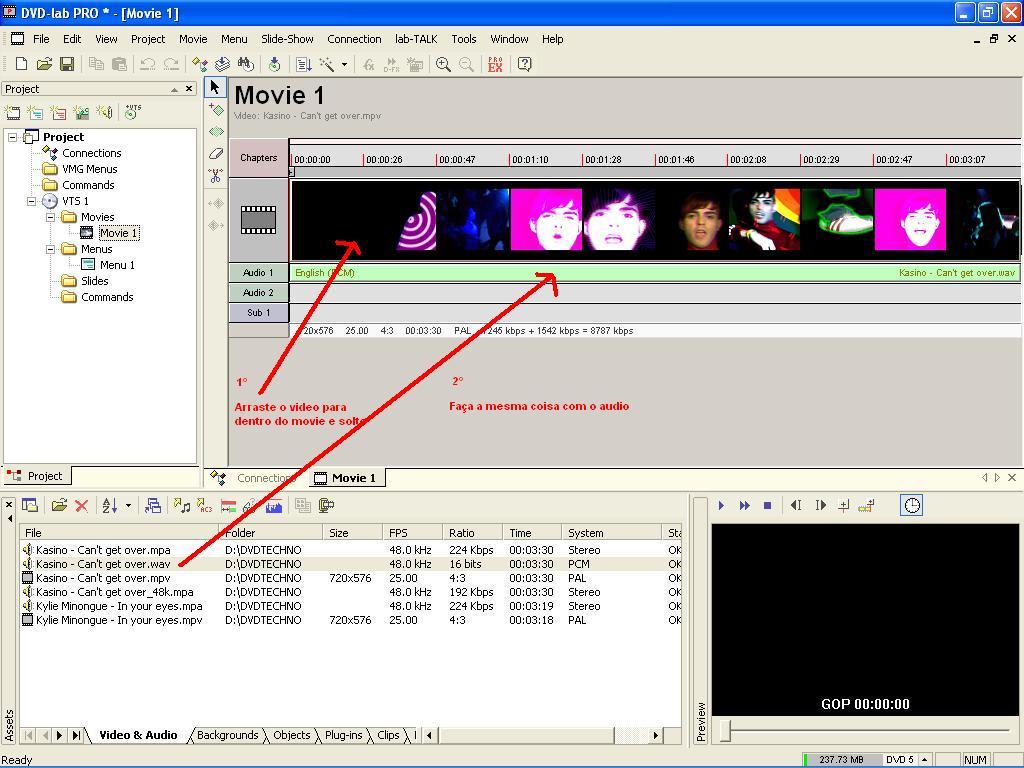Open the sort options dropdown arrow in Assets
1024x768 pixels.
pyautogui.click(x=128, y=505)
